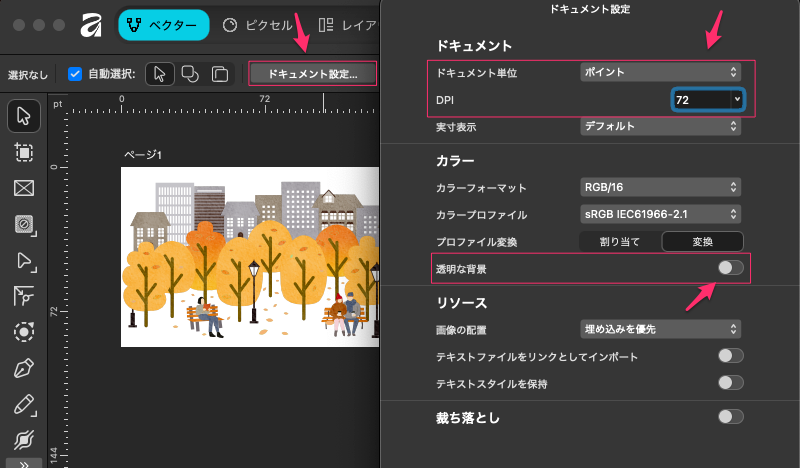
Task: Select the Picture Frame (crossed rectangle) tool
Action: (x=23, y=188)
